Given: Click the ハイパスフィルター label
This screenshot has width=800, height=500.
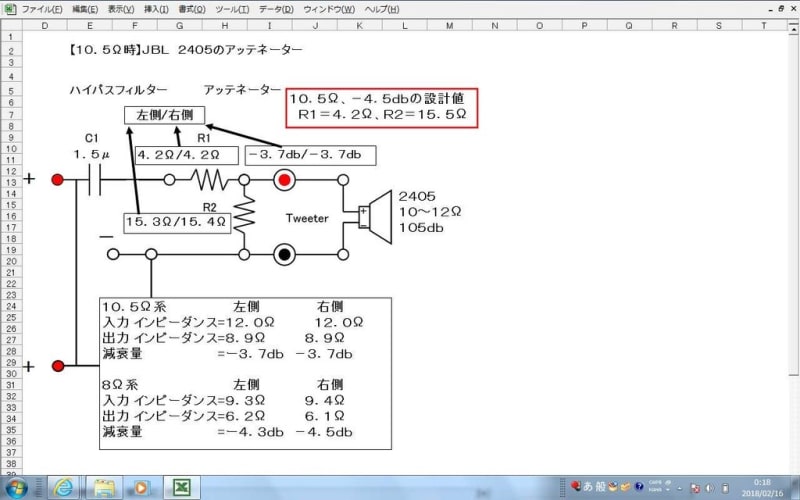Looking at the screenshot, I should (118, 90).
